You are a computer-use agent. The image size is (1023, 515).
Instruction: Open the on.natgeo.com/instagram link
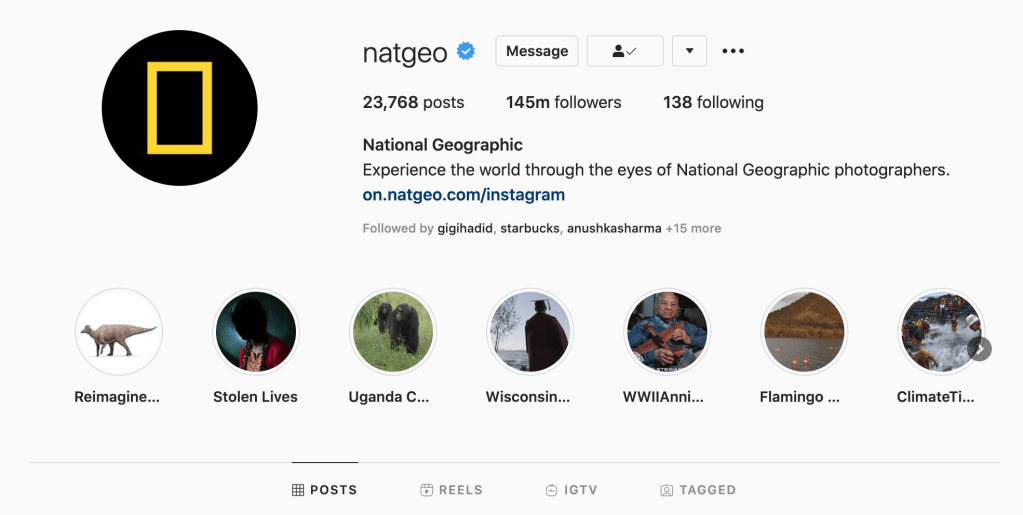coord(464,195)
